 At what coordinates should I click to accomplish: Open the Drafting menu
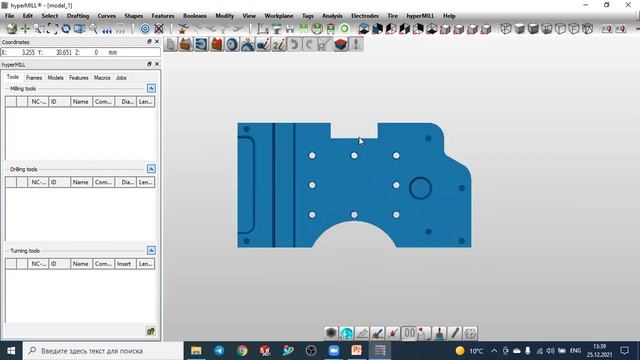coord(78,16)
